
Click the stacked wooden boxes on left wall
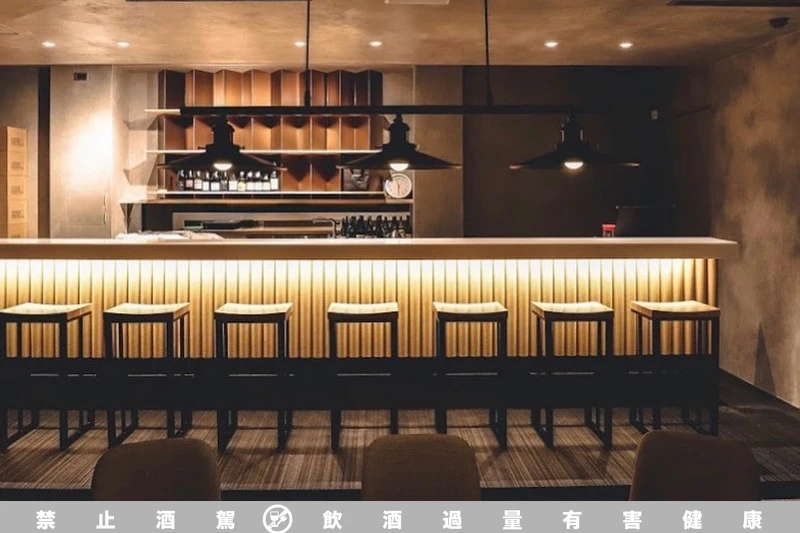pos(14,180)
